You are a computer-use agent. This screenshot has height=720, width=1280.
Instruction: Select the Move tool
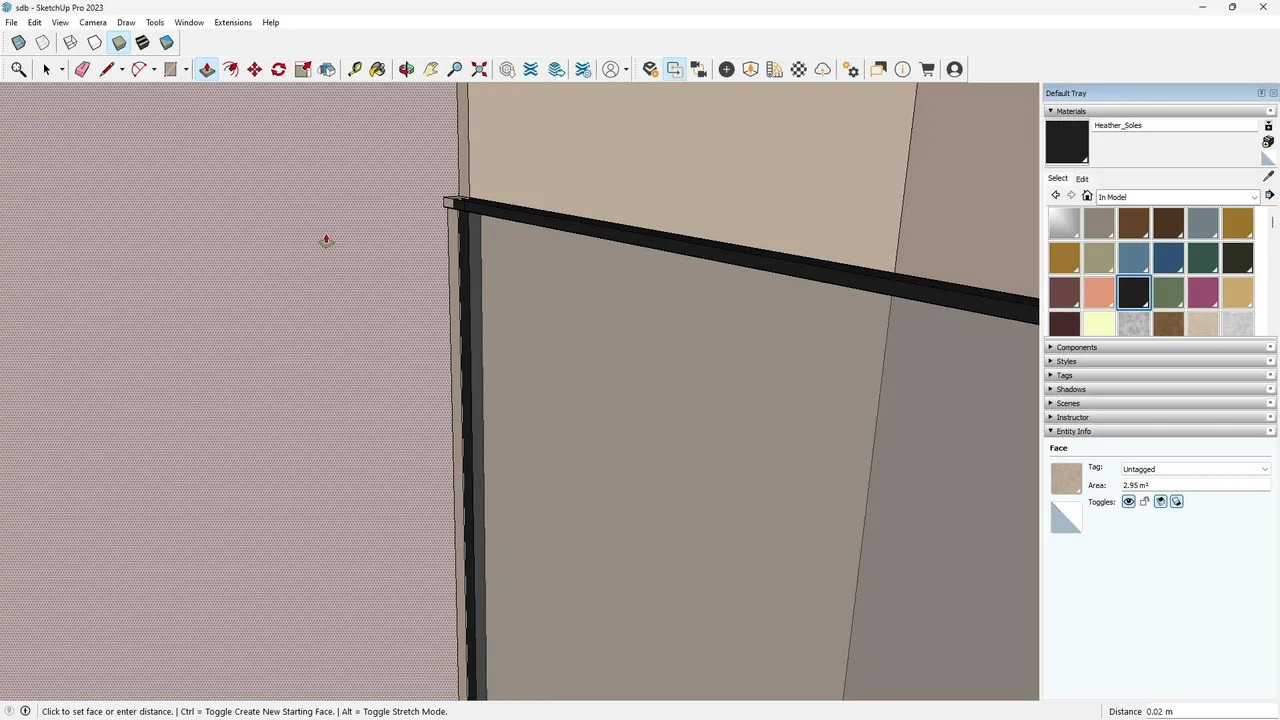[255, 69]
